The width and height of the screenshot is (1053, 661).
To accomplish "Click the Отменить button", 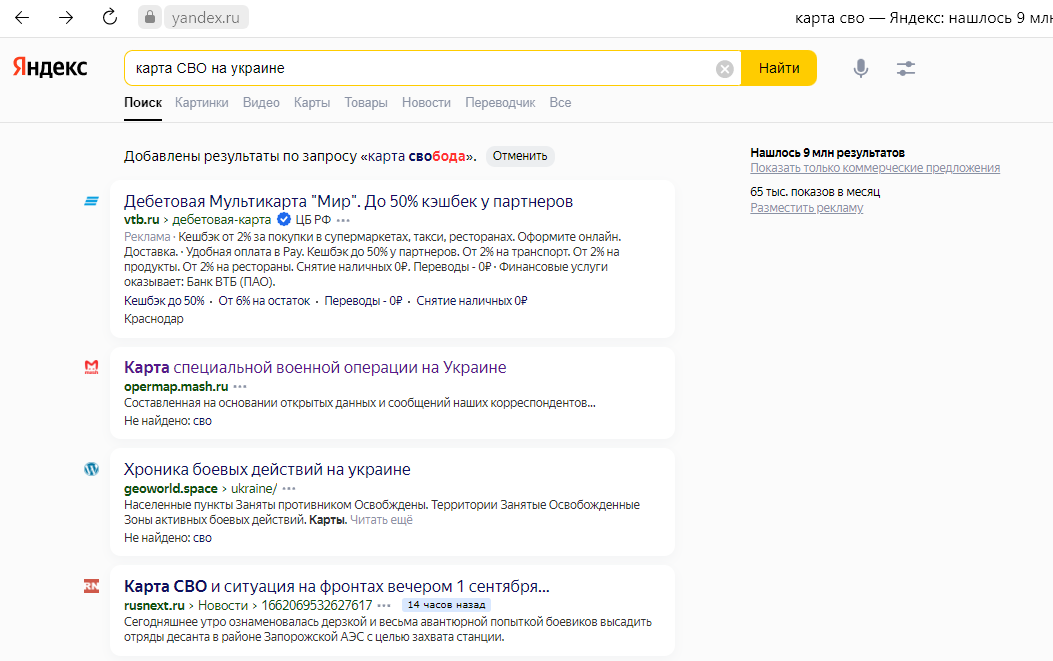I will click(520, 156).
